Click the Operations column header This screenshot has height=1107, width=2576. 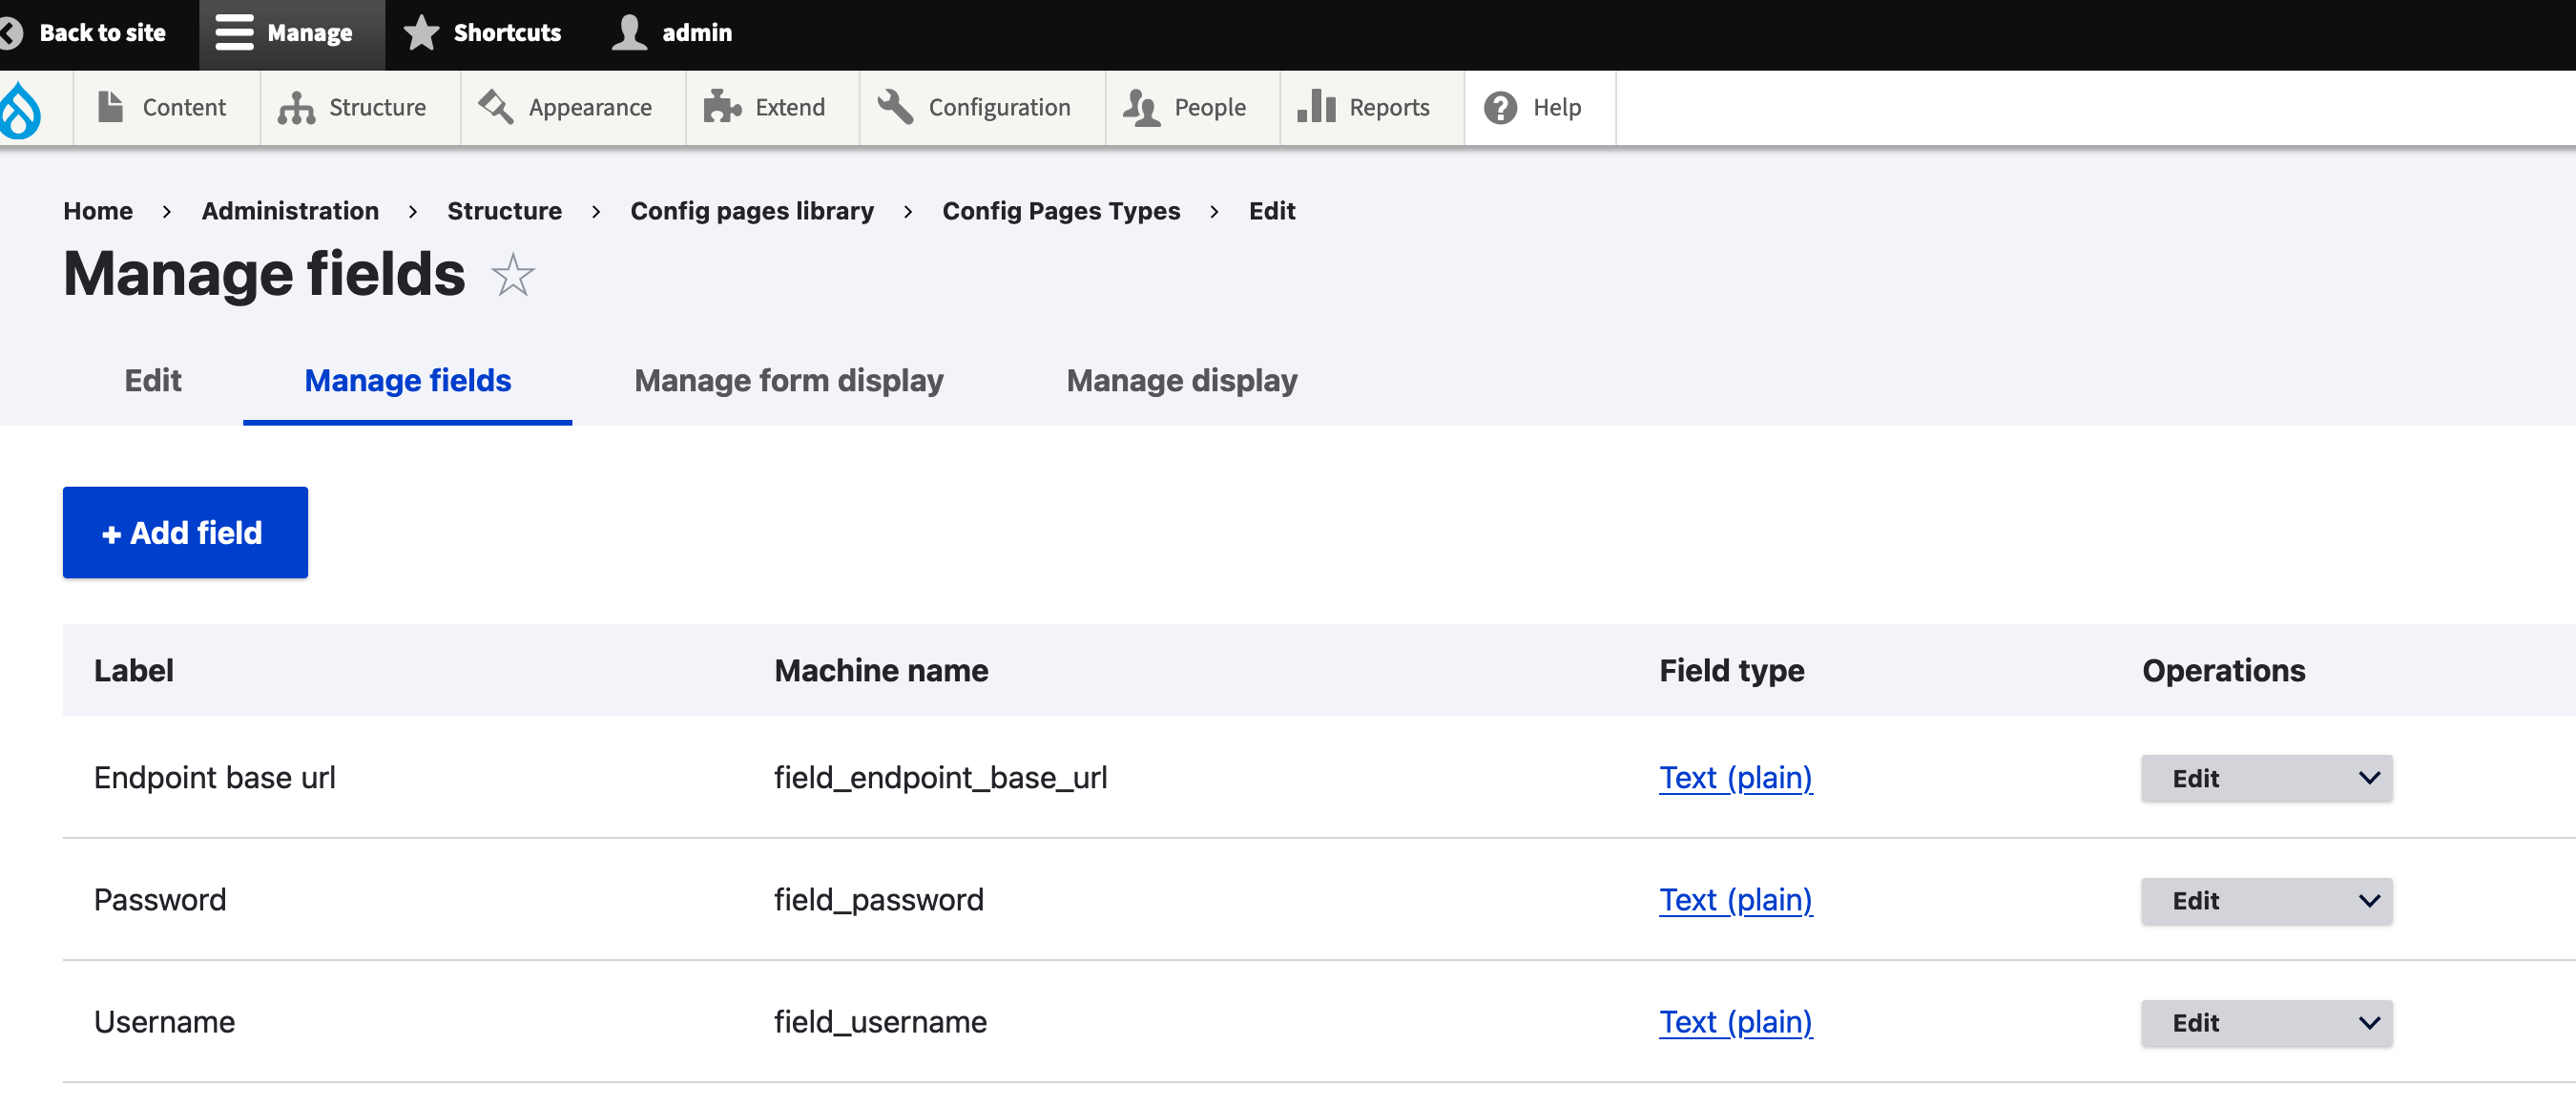tap(2223, 670)
